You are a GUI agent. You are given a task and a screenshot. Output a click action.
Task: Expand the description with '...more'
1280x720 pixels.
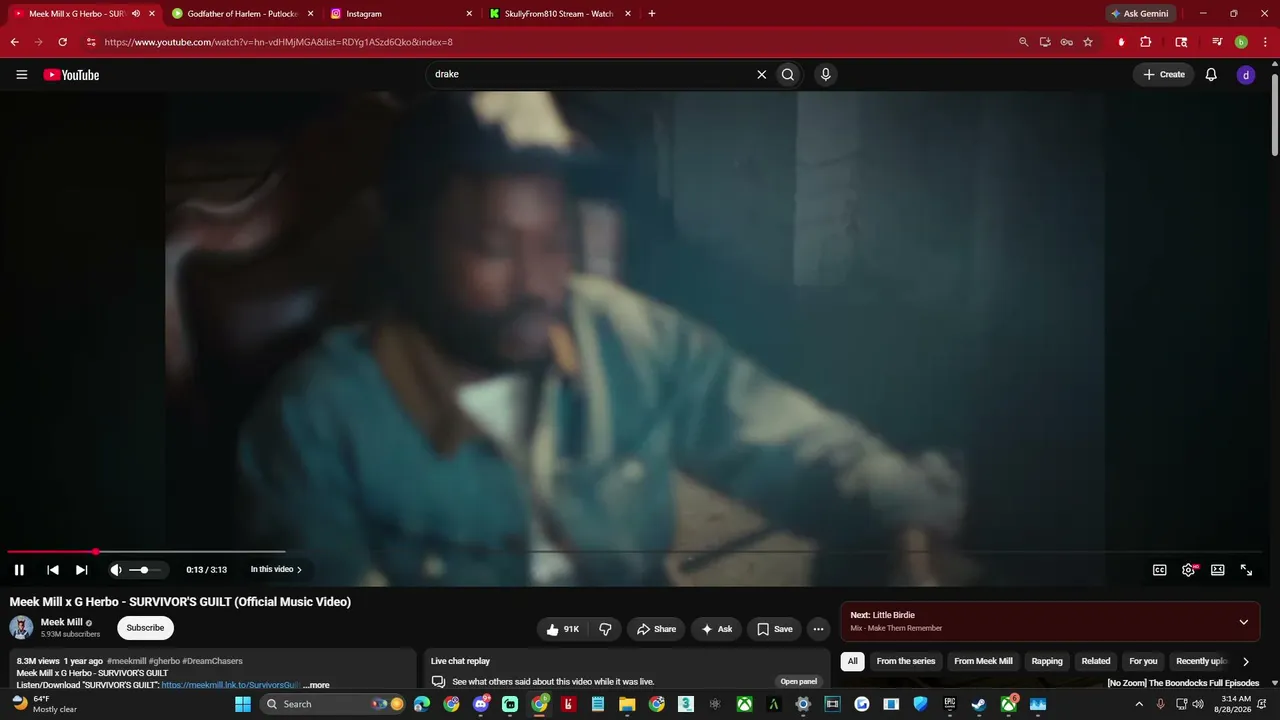pos(317,685)
